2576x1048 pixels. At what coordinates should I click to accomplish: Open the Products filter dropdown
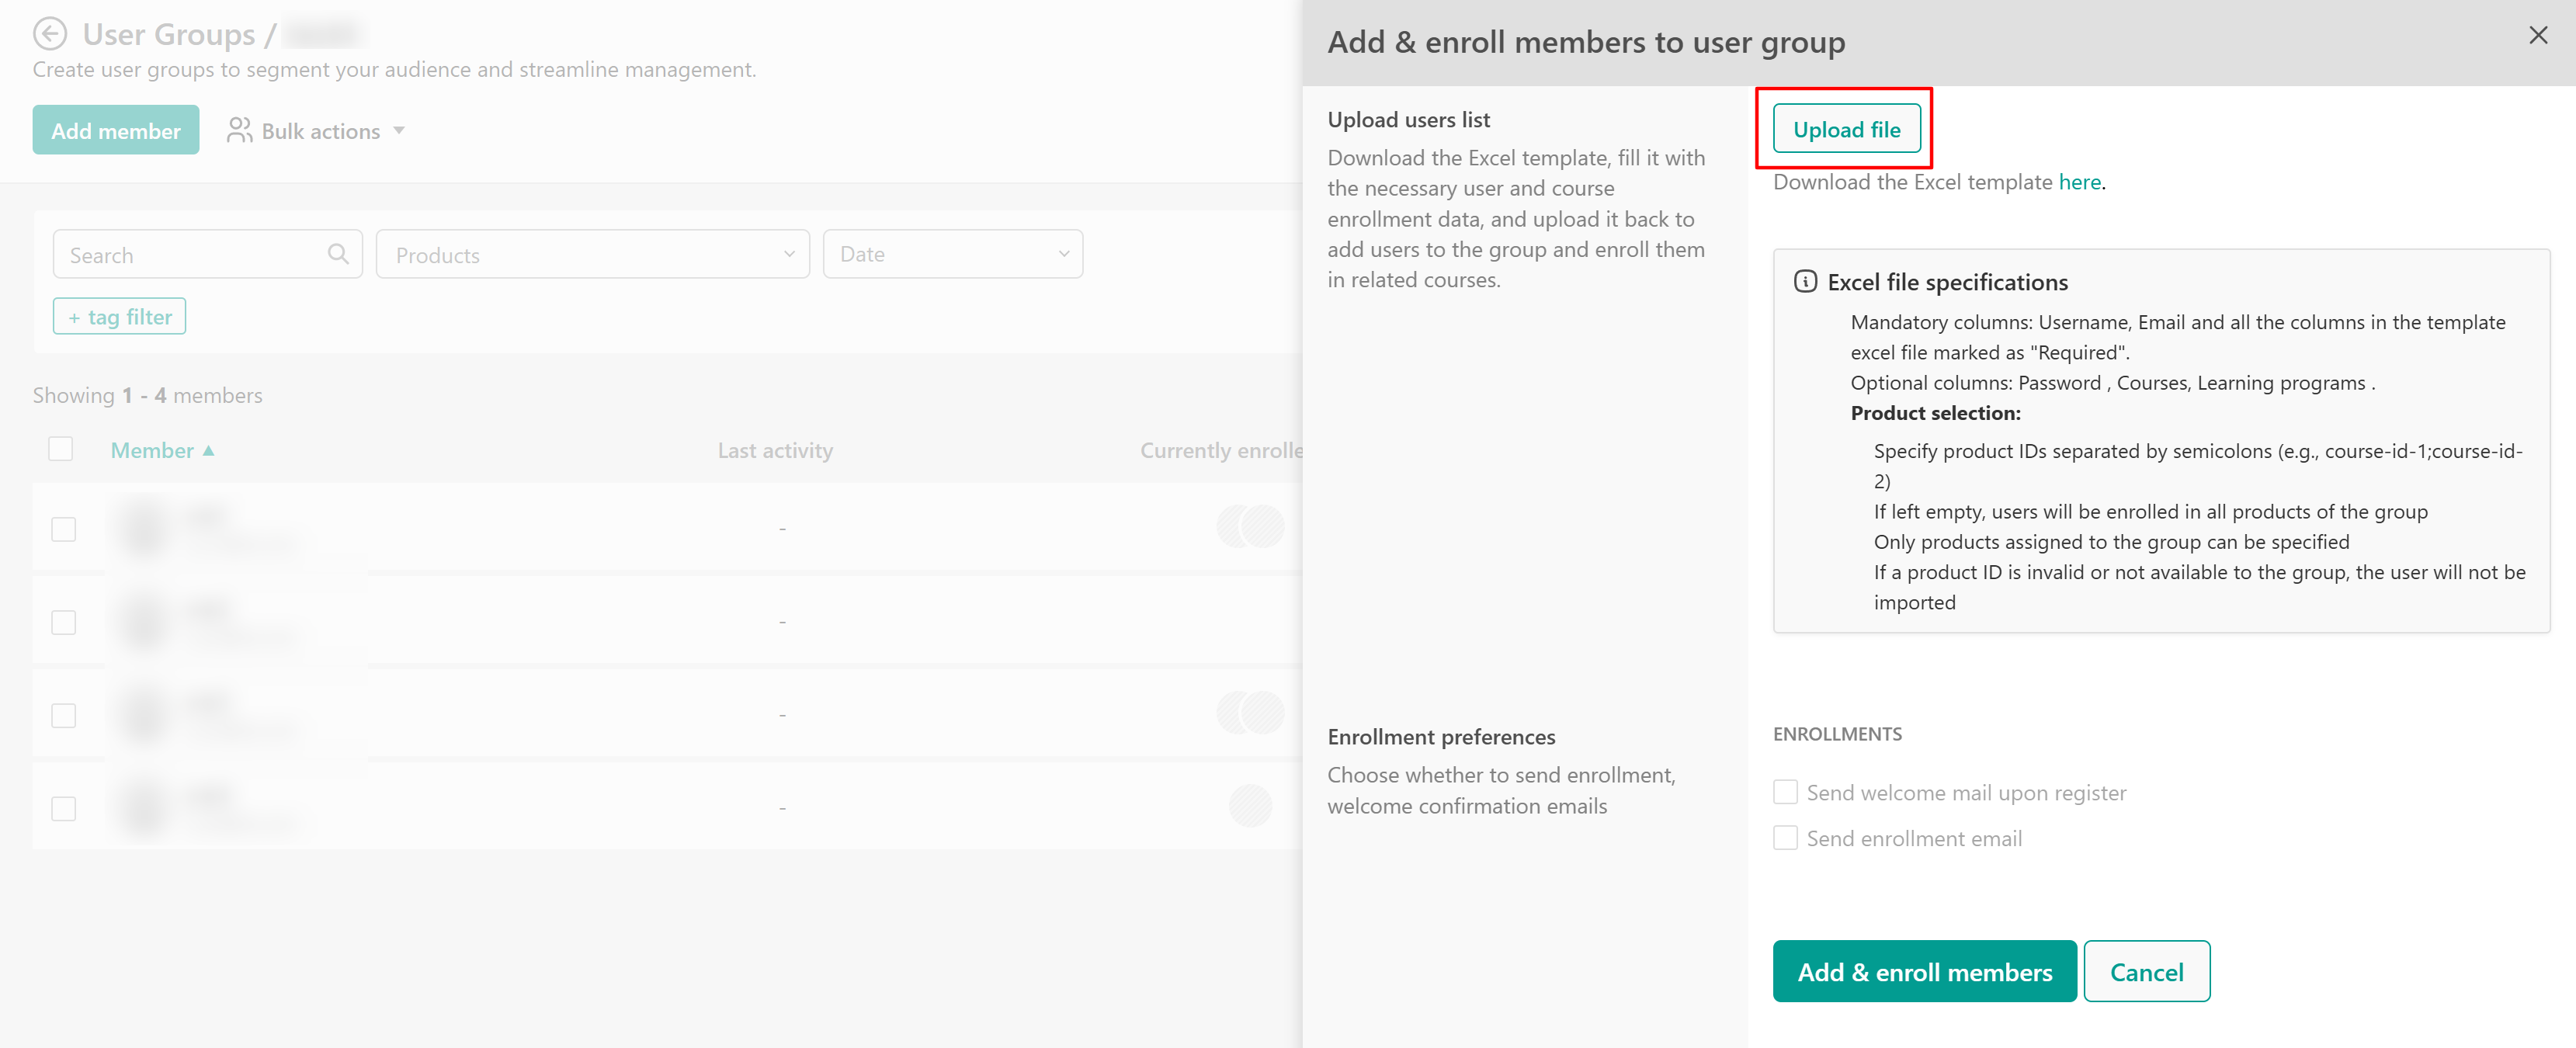click(x=592, y=255)
